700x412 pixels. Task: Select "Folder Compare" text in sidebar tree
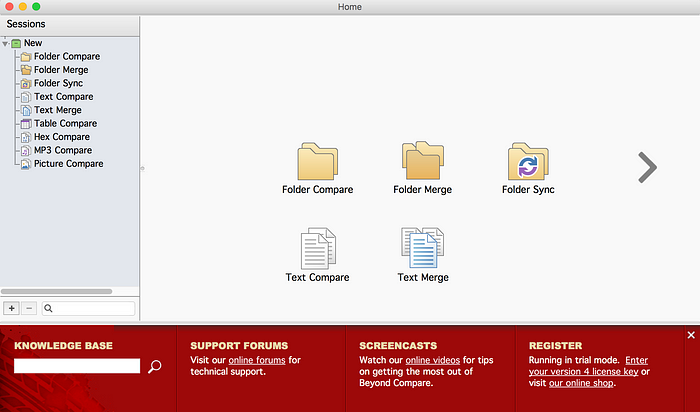pyautogui.click(x=67, y=57)
